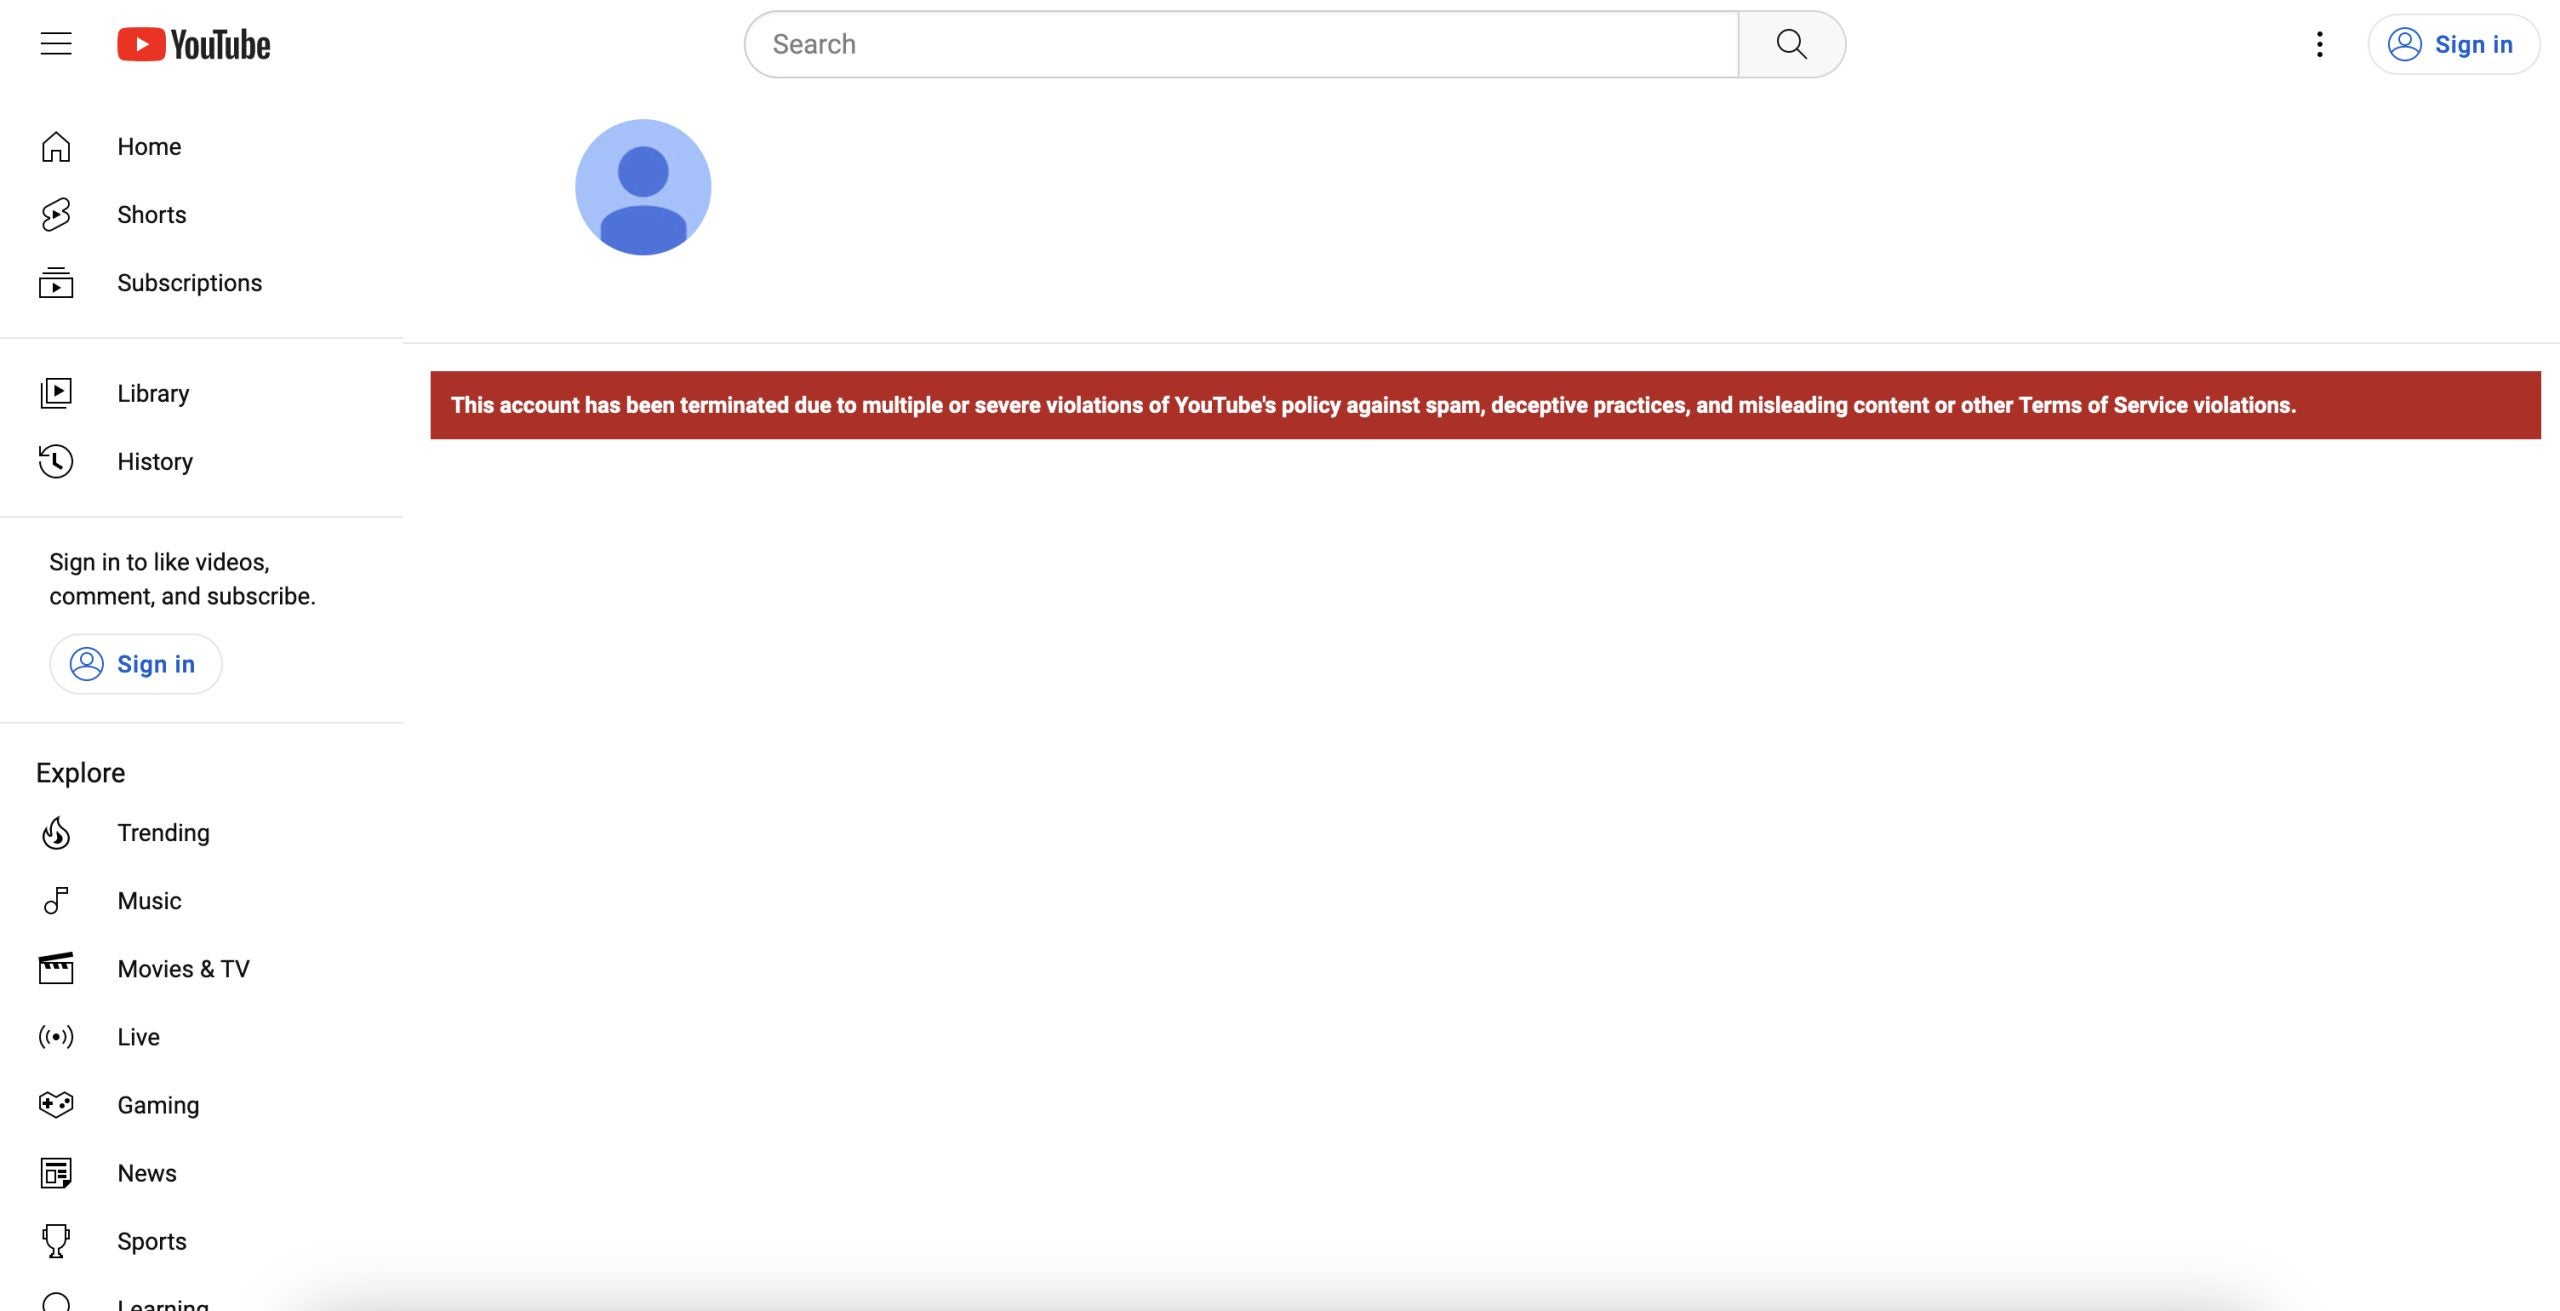Click the Trending flame icon
Image resolution: width=2560 pixels, height=1311 pixels.
[56, 833]
